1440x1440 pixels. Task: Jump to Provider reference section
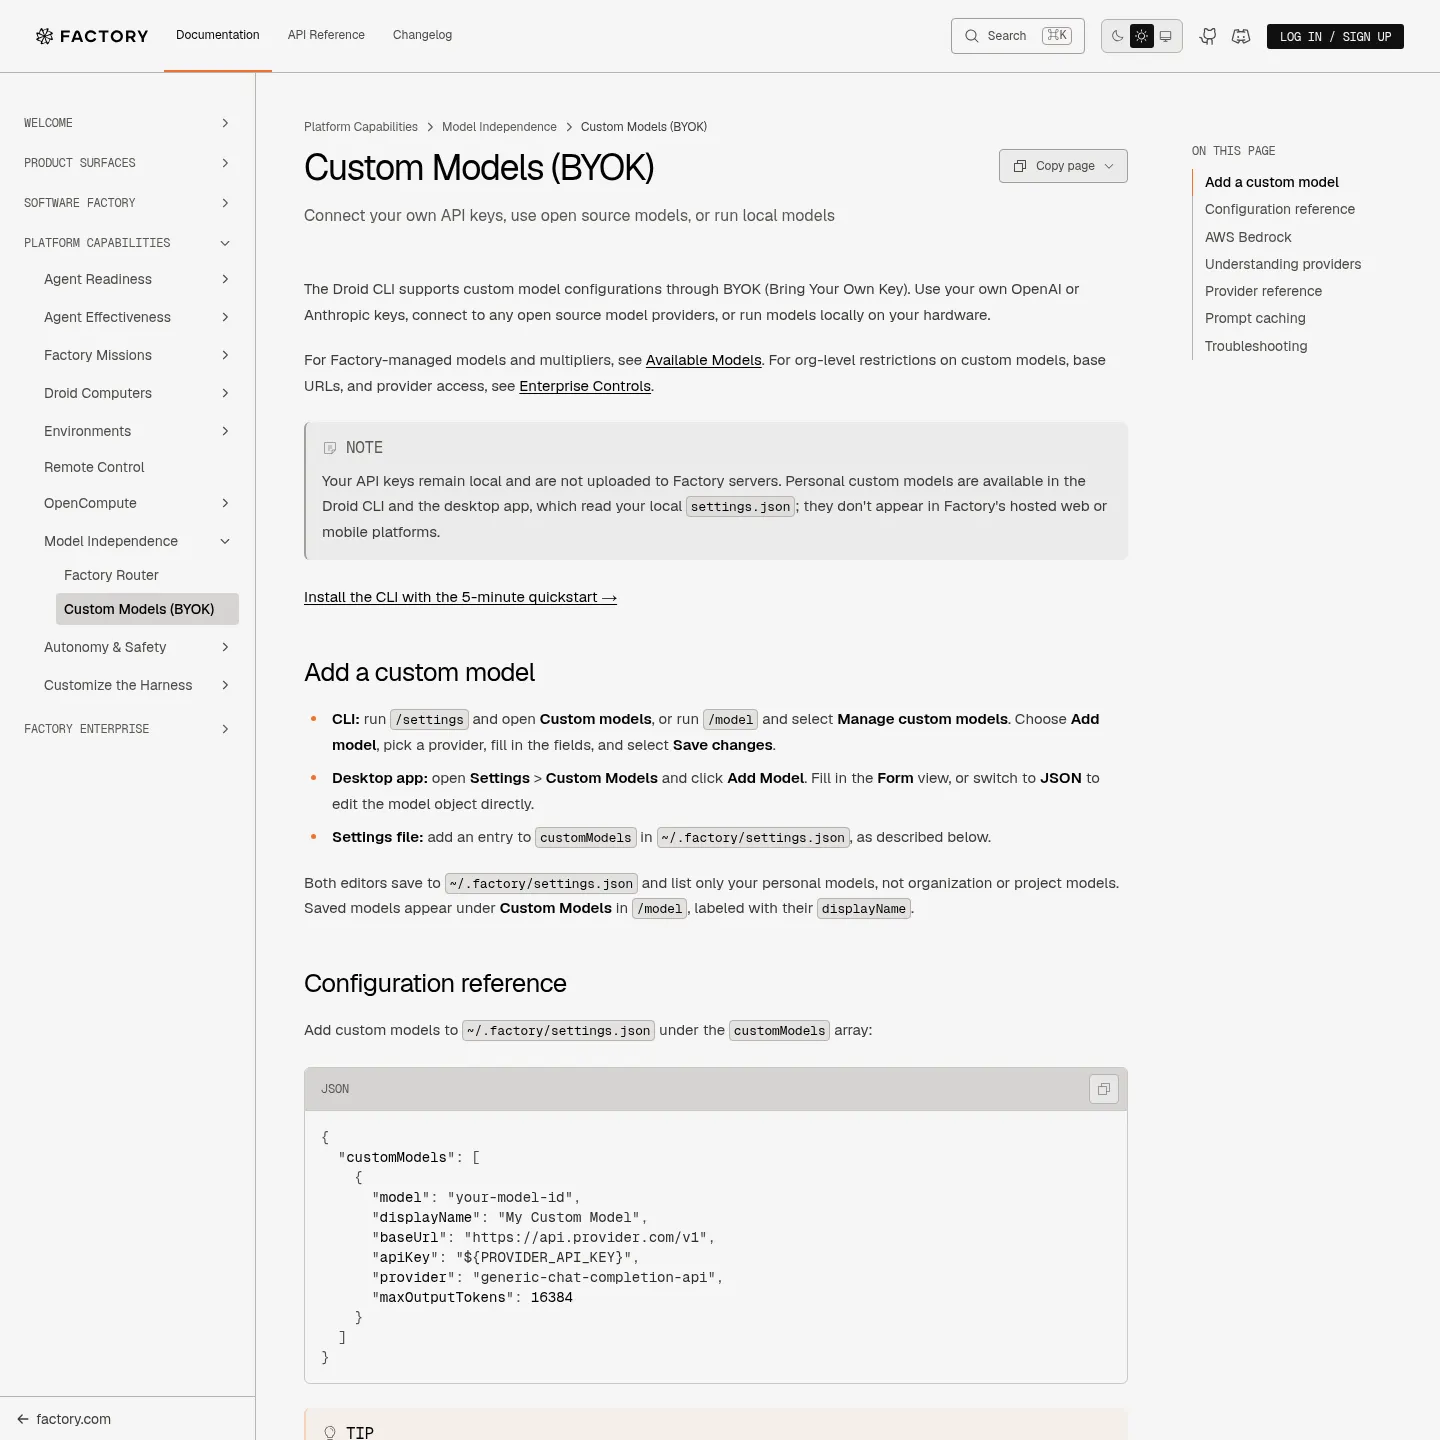(1263, 291)
